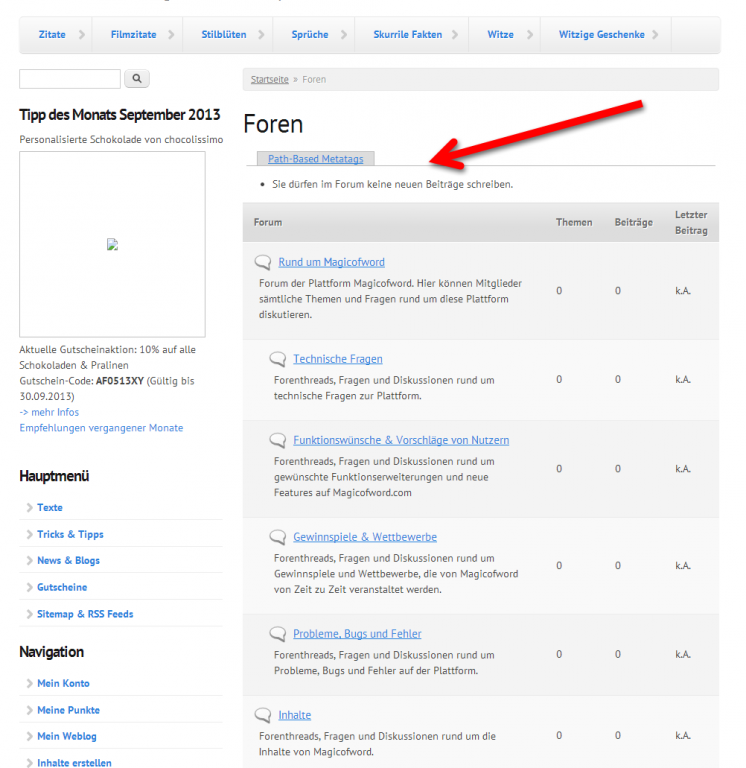Click the search magnifier button
The width and height of the screenshot is (746, 768).
pyautogui.click(x=137, y=78)
